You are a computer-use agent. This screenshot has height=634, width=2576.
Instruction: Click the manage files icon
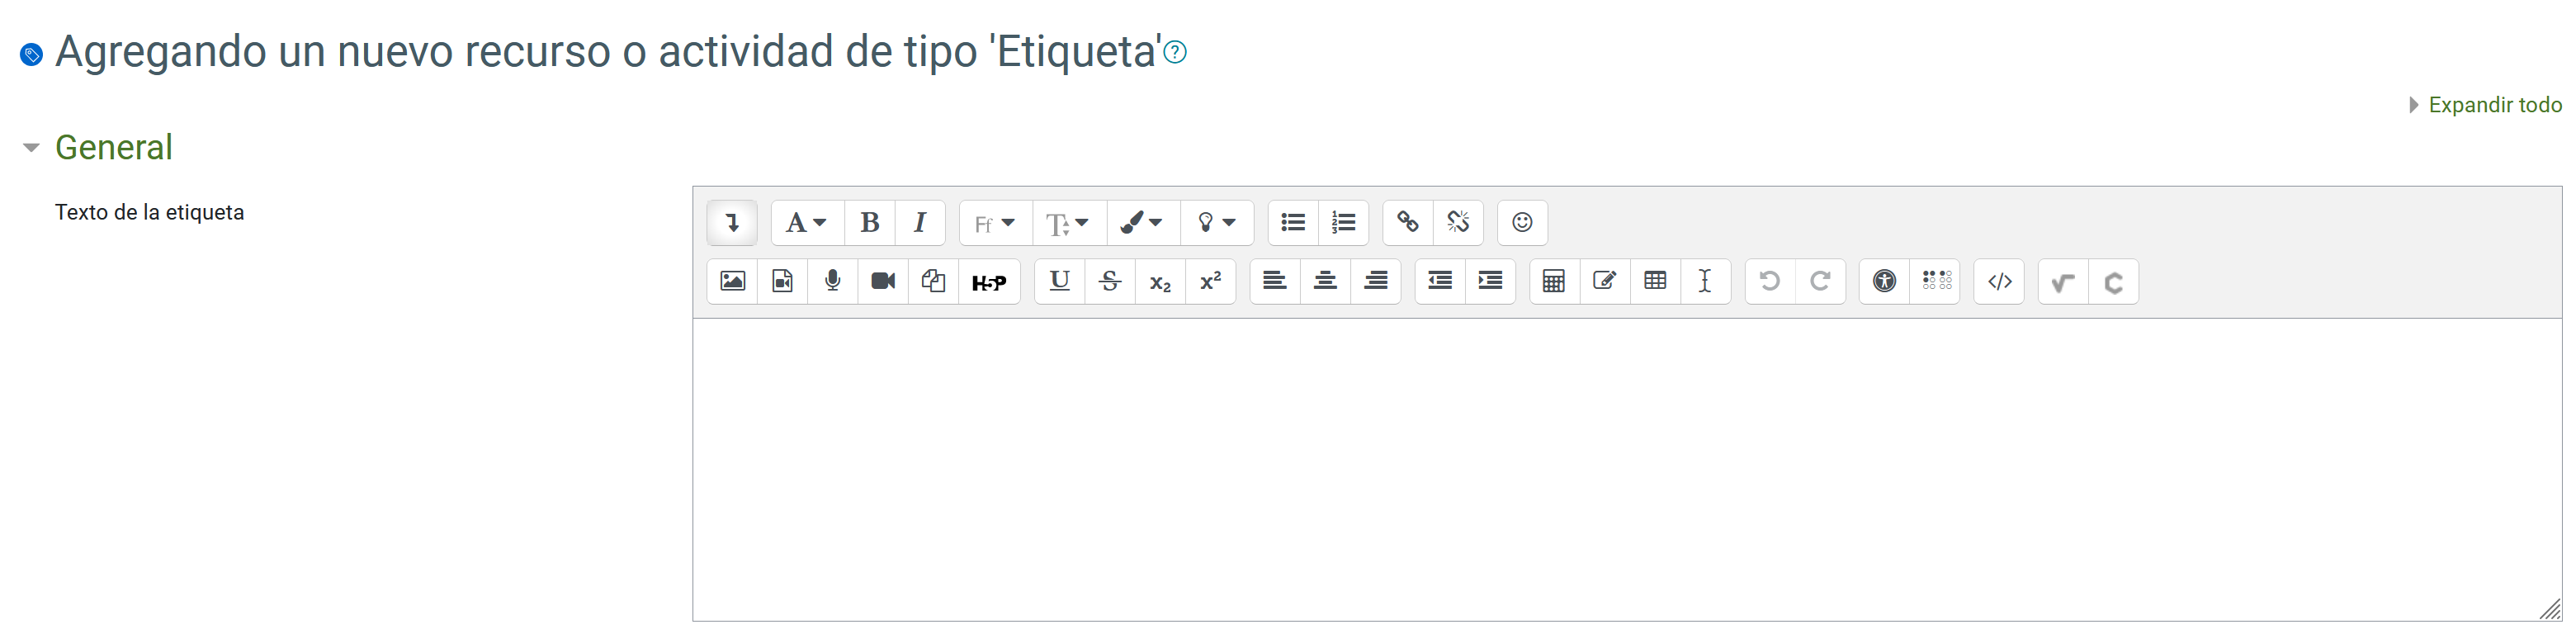pyautogui.click(x=933, y=281)
